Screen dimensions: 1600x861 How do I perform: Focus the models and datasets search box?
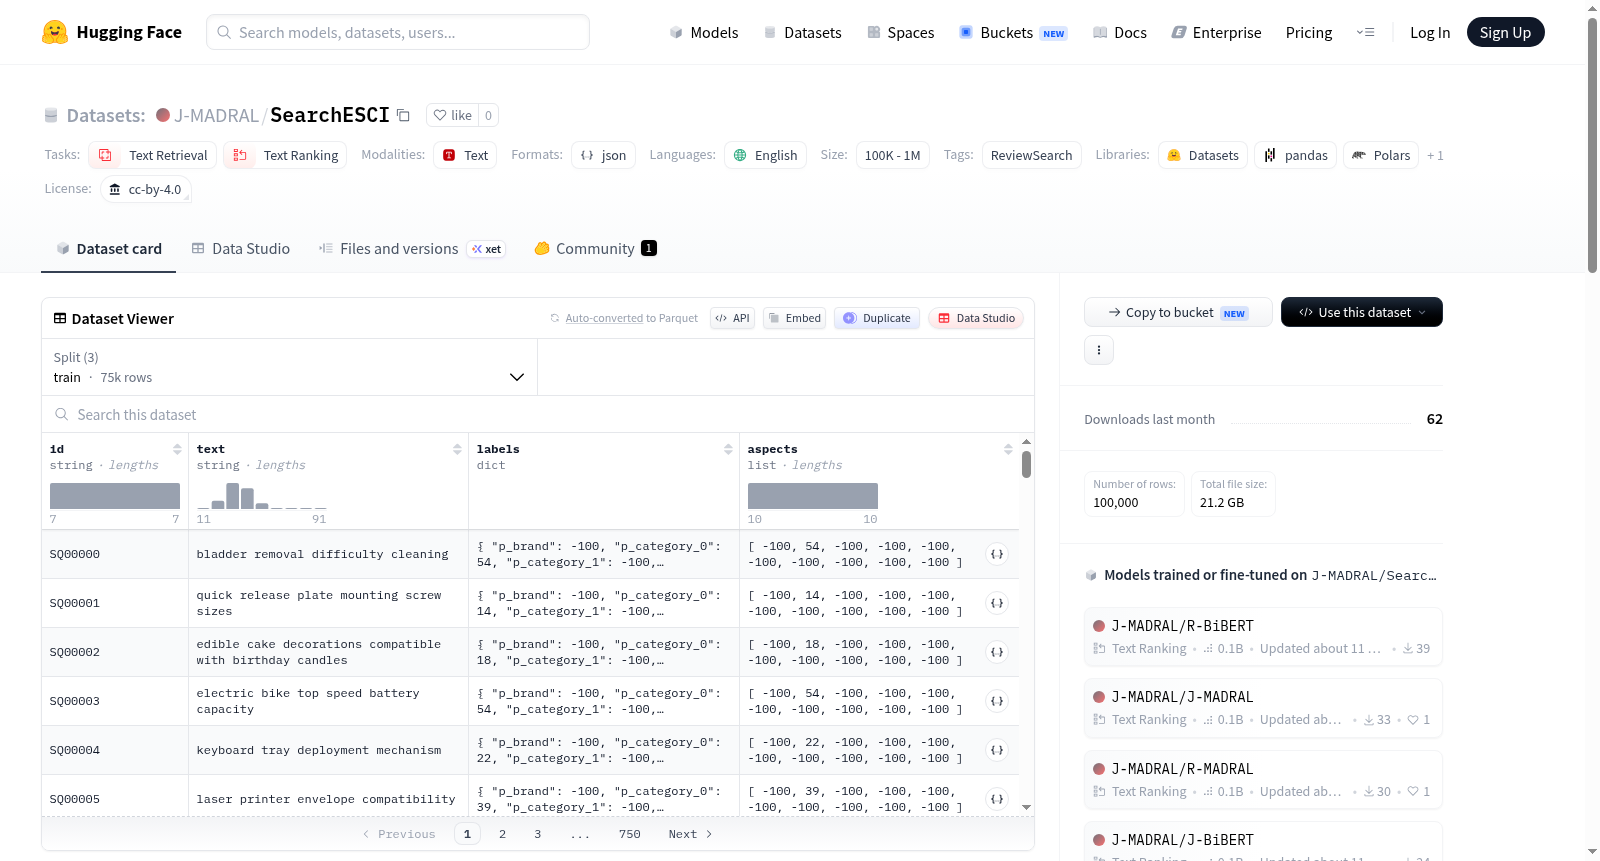tap(398, 32)
